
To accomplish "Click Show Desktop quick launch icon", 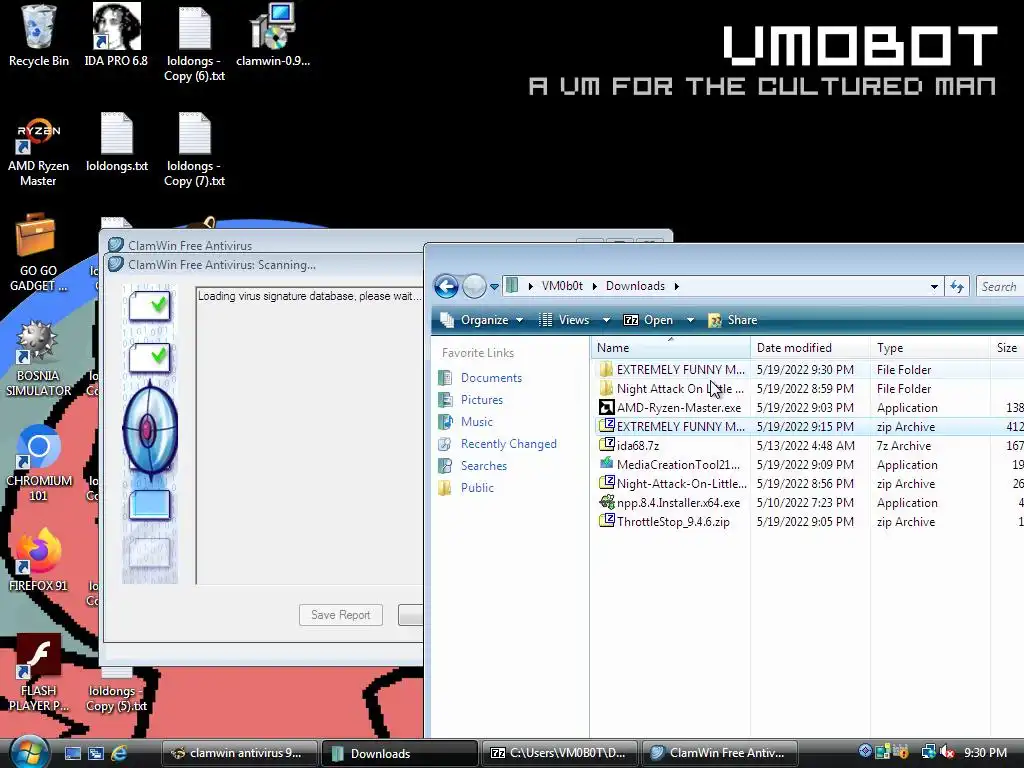I will [x=73, y=753].
